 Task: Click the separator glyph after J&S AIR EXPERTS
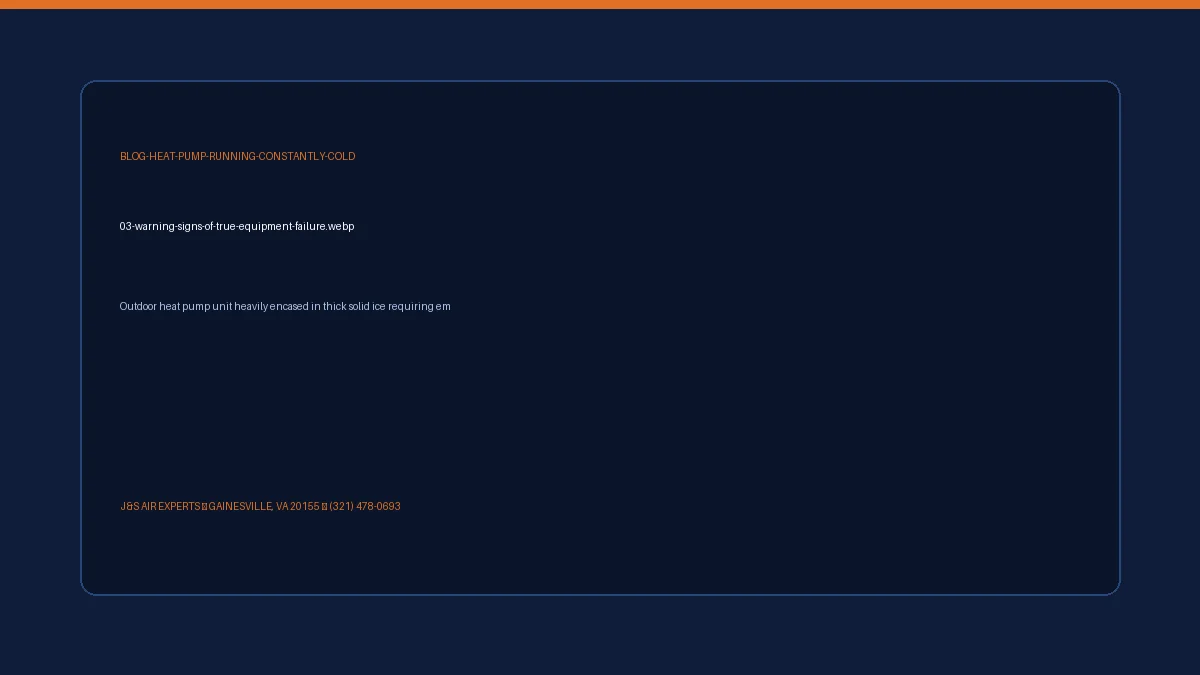[x=204, y=506]
